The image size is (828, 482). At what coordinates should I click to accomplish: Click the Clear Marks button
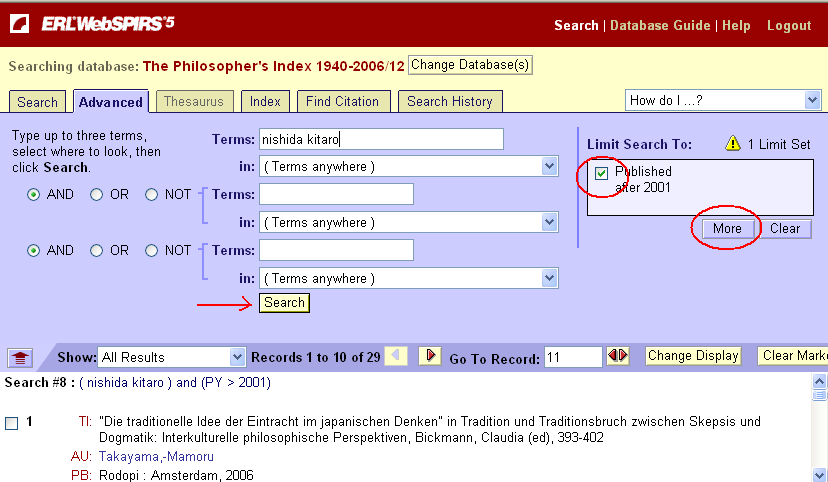pyautogui.click(x=792, y=356)
